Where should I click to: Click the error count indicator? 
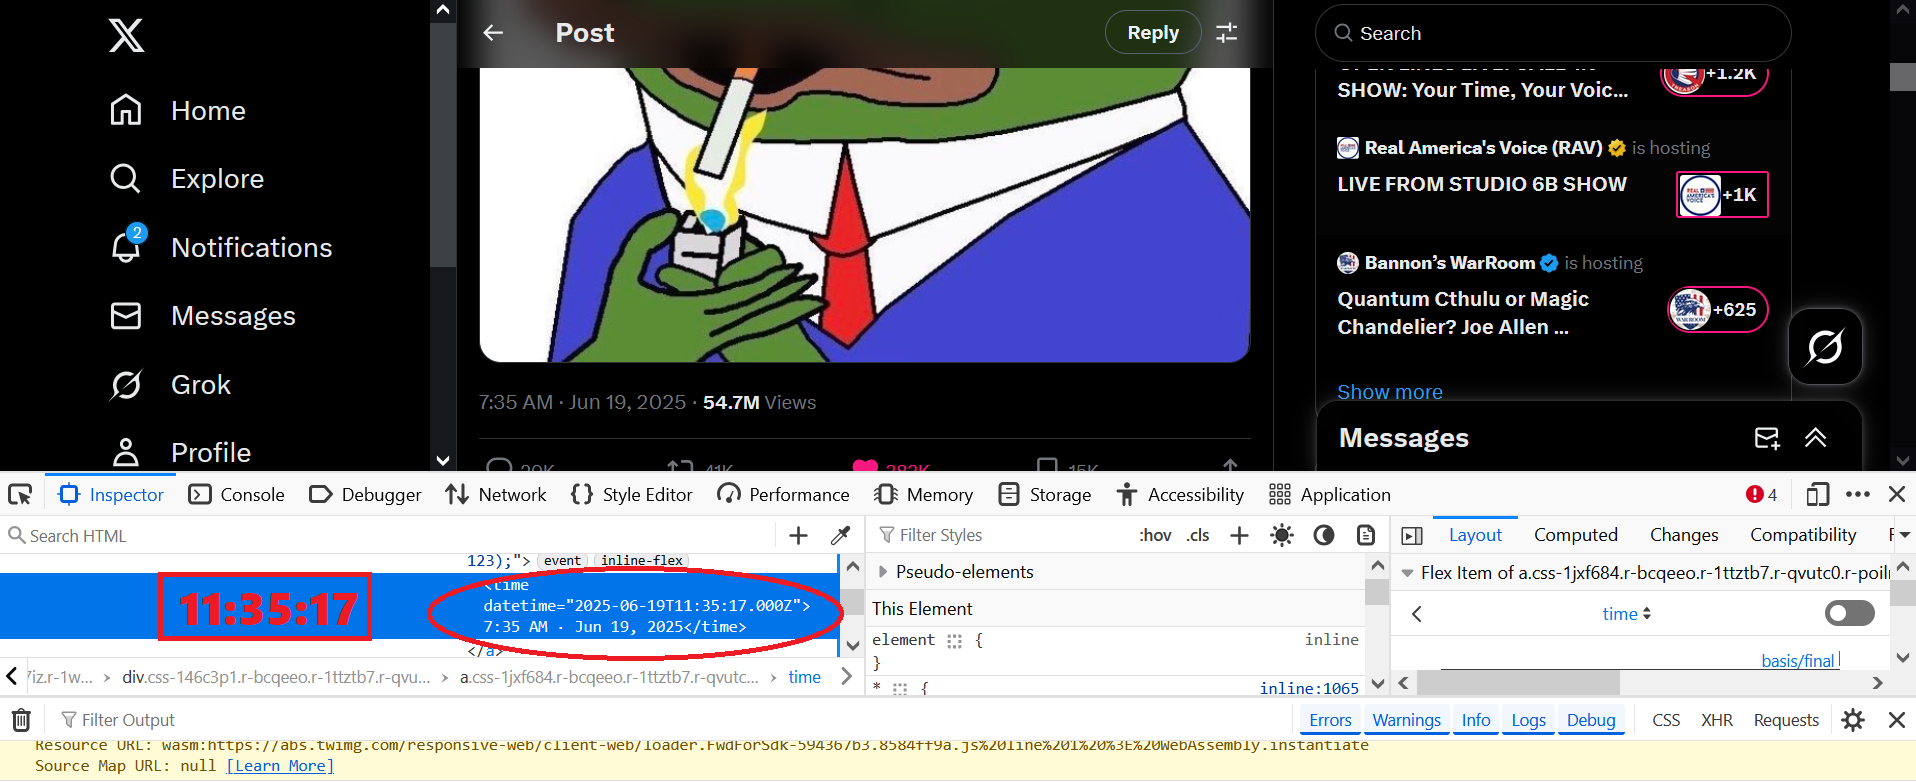(1761, 495)
